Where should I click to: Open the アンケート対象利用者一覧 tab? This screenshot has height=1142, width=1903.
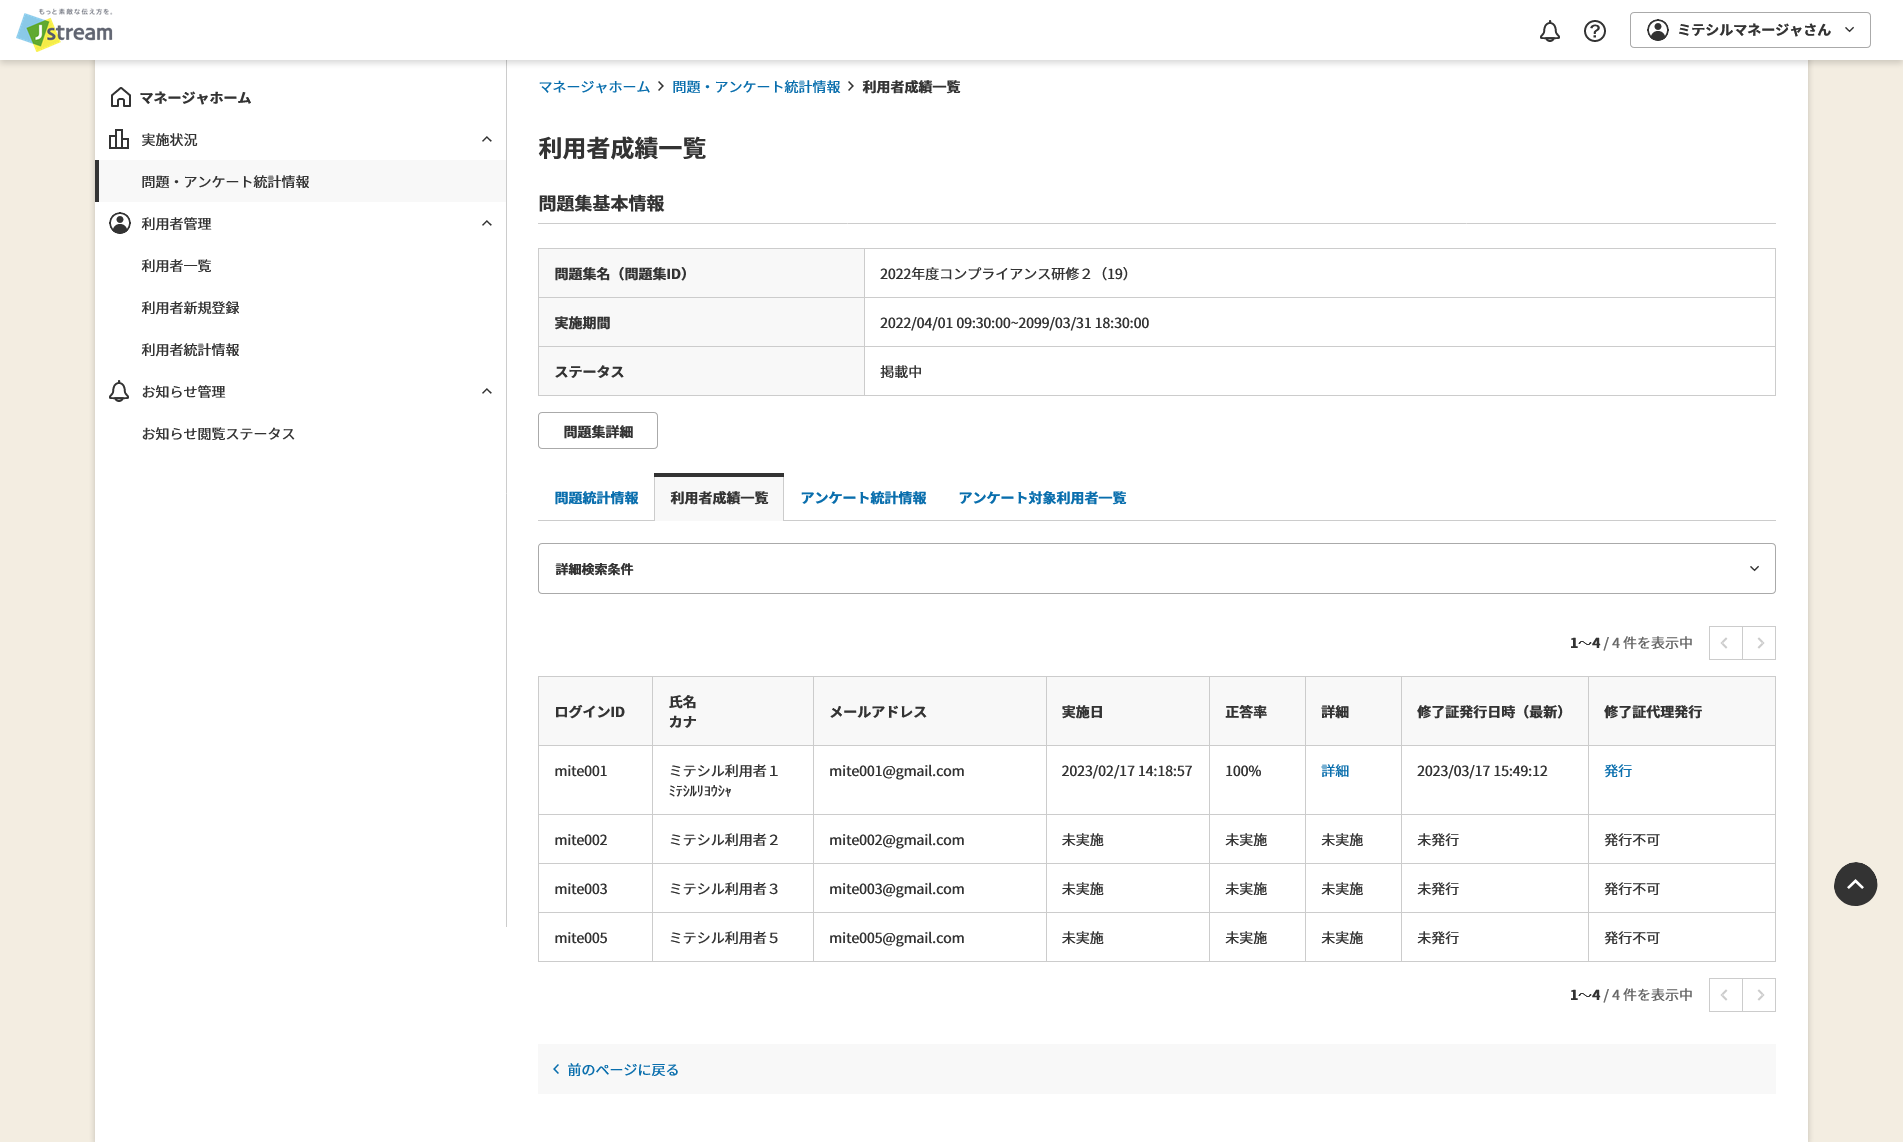(1042, 498)
